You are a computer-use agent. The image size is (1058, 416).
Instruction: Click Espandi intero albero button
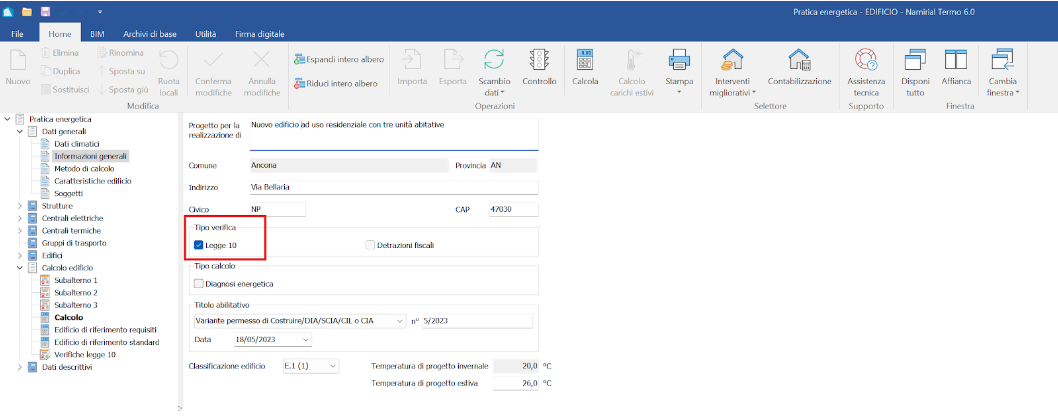click(x=337, y=58)
